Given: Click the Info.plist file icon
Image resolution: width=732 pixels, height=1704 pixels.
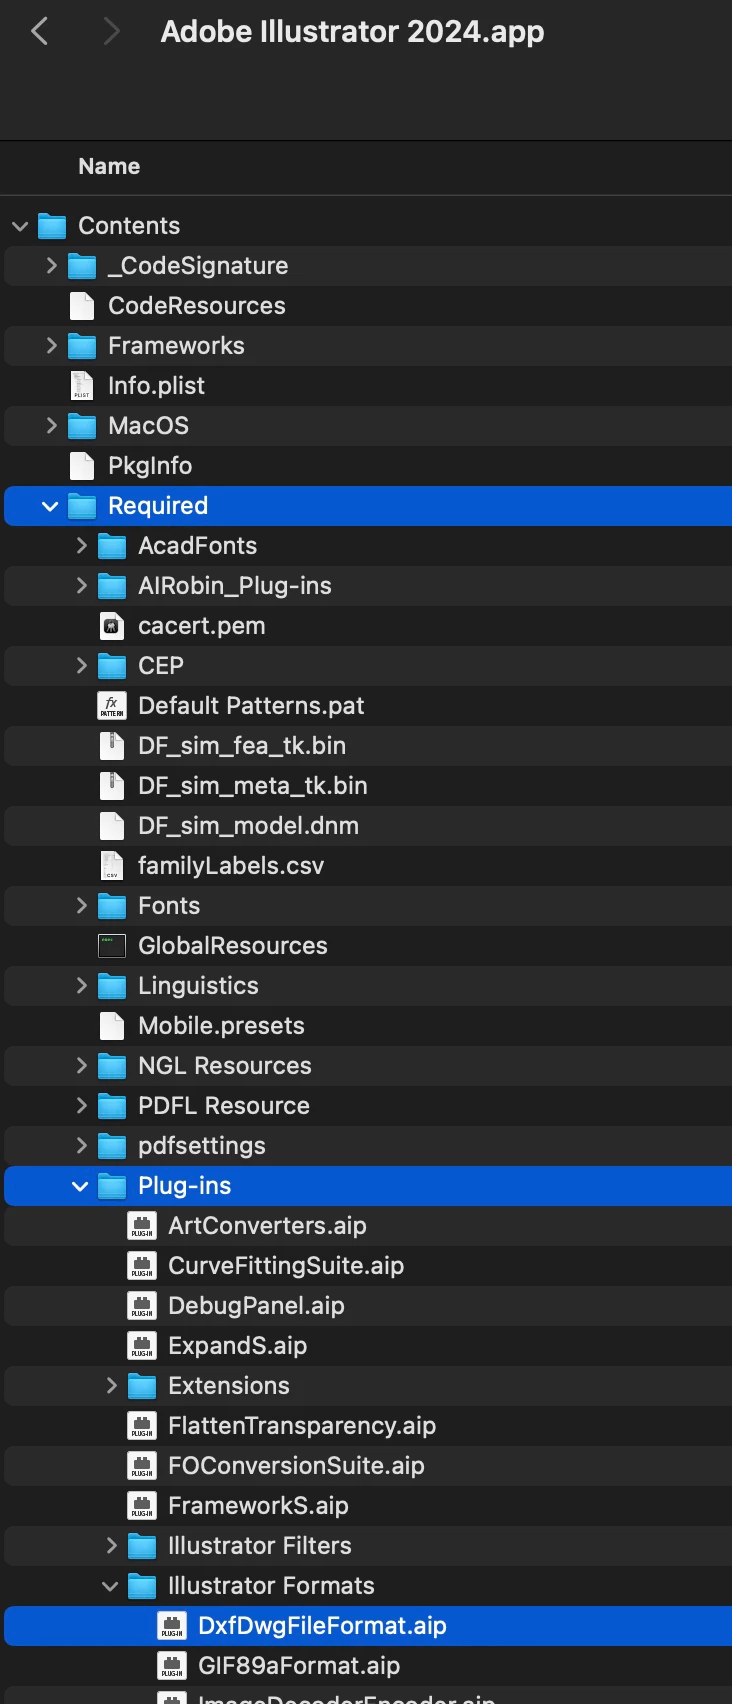Looking at the screenshot, I should (x=82, y=386).
